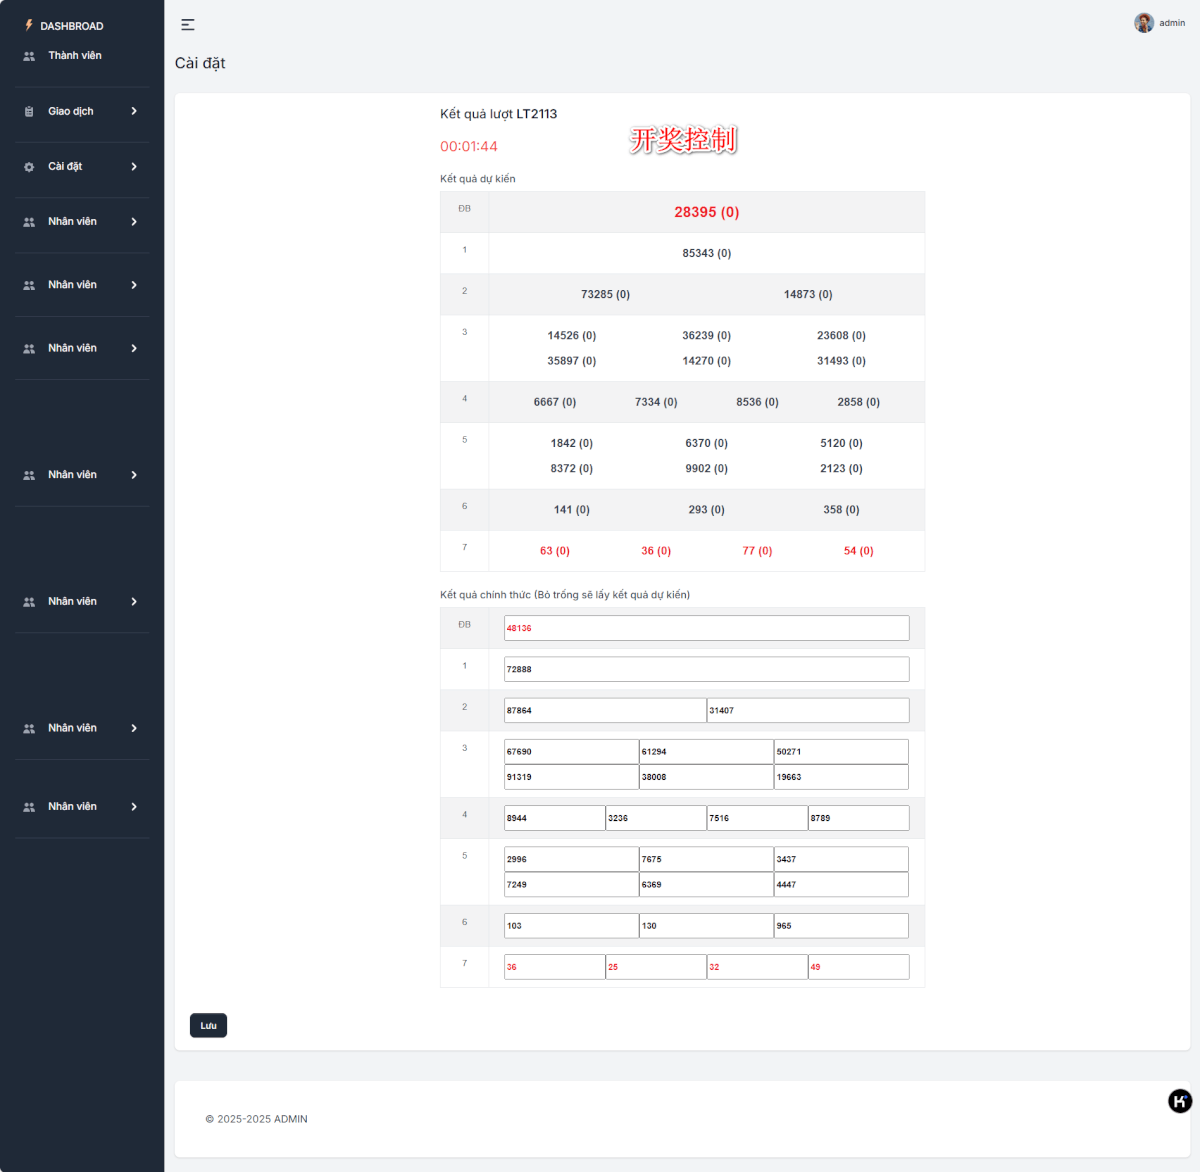Screen dimensions: 1200x1172
Task: Click the admin avatar picture
Action: click(1143, 23)
